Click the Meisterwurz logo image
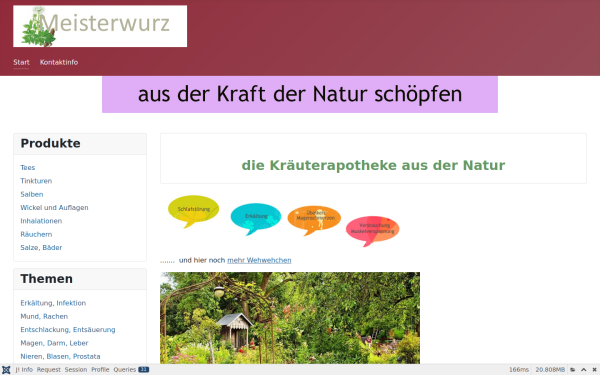 click(x=100, y=26)
